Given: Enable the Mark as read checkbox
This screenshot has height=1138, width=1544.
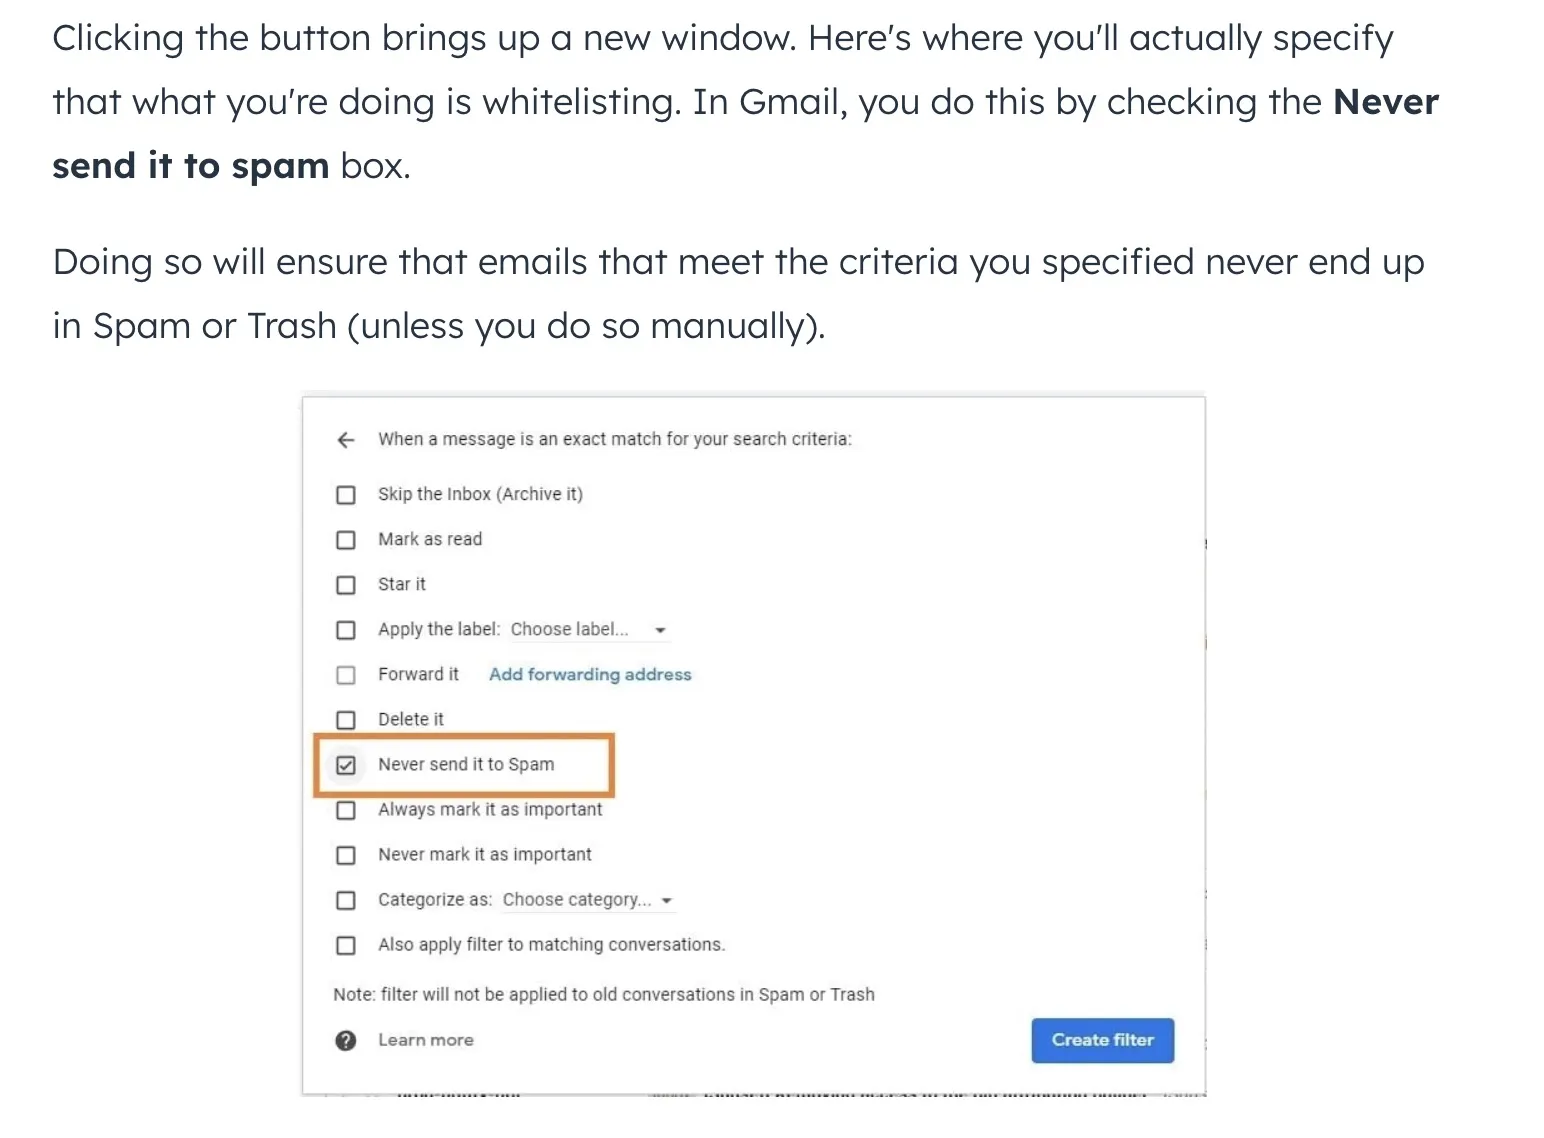Looking at the screenshot, I should coord(346,540).
